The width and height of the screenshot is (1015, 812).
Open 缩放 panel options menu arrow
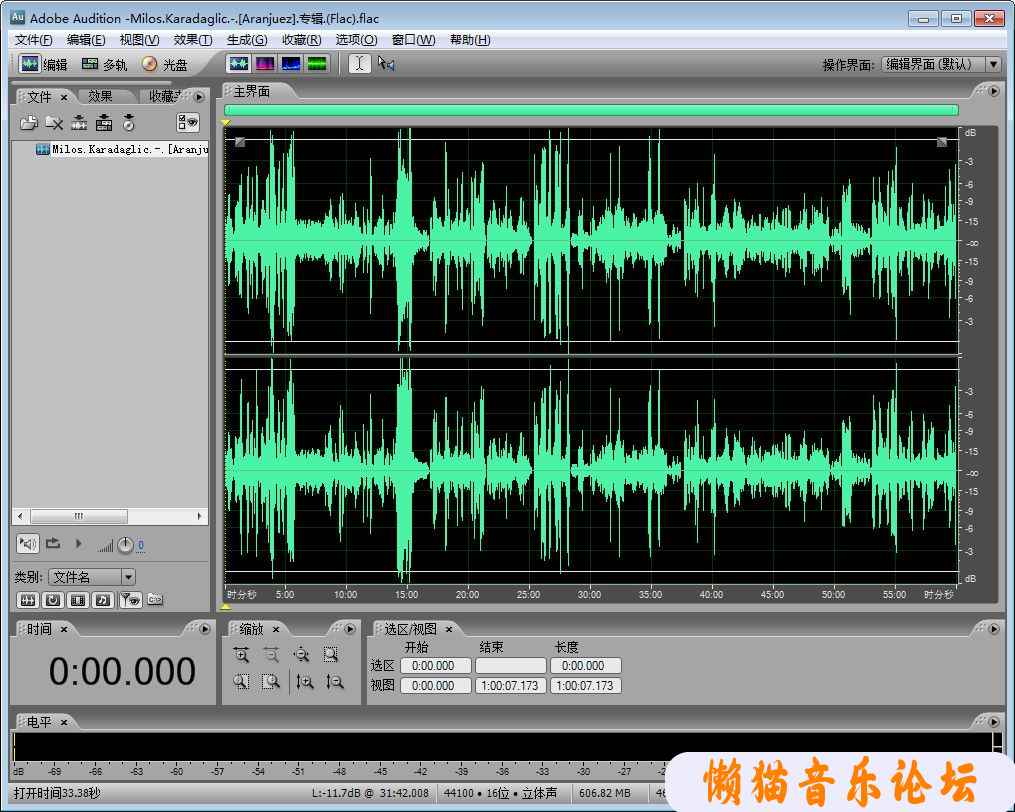click(350, 629)
